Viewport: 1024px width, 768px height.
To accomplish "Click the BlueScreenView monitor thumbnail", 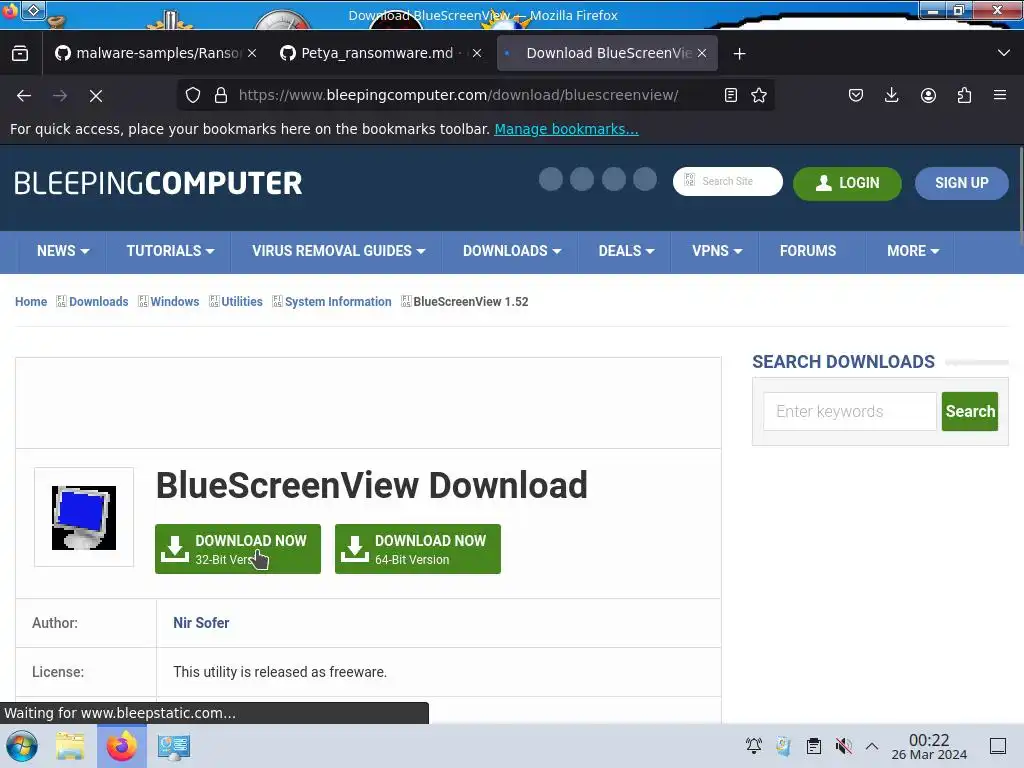I will tap(84, 517).
